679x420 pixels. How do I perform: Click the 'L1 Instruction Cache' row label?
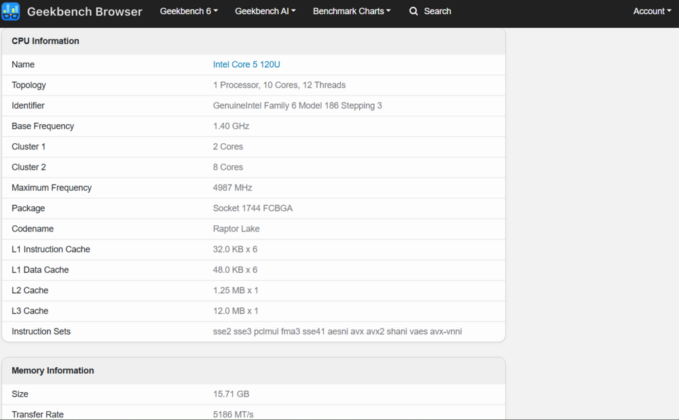click(51, 249)
